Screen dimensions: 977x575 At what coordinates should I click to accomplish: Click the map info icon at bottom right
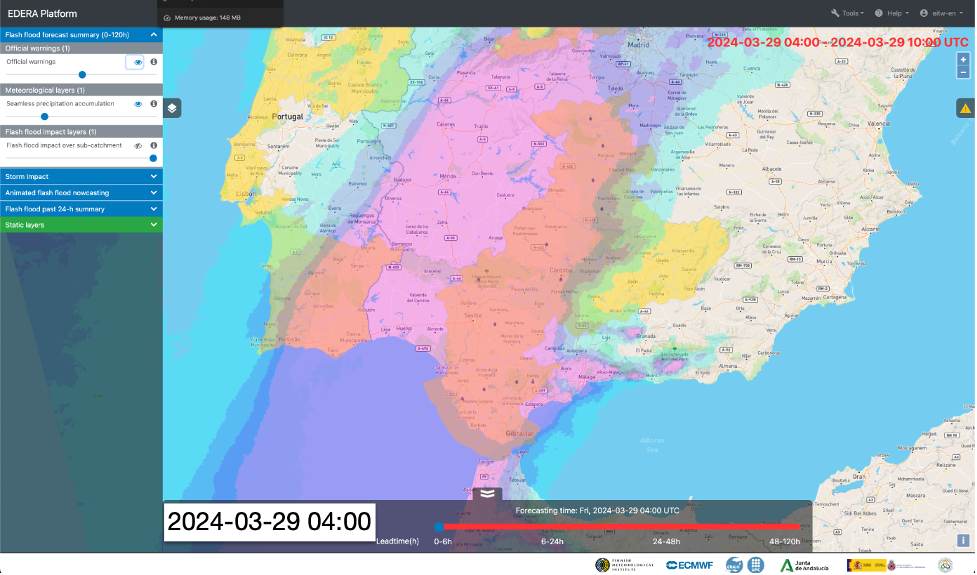click(x=963, y=541)
